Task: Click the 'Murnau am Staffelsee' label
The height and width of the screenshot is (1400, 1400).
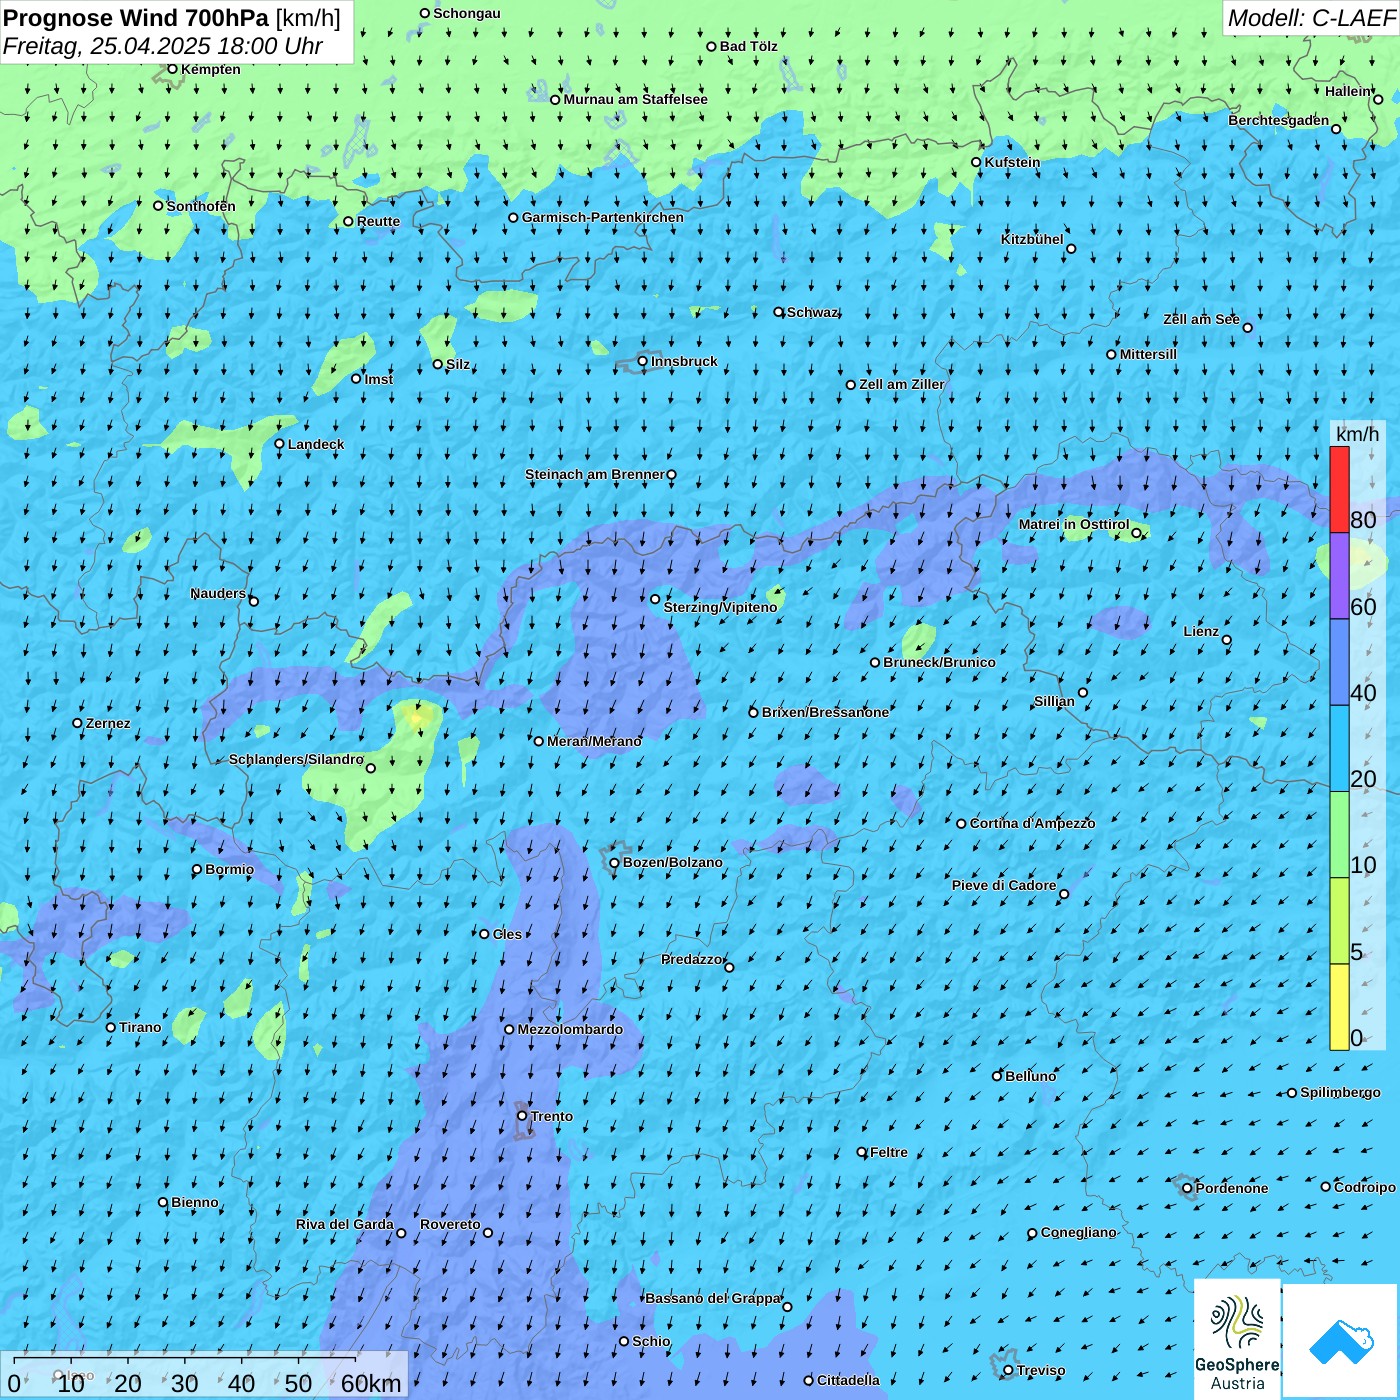Action: (636, 99)
